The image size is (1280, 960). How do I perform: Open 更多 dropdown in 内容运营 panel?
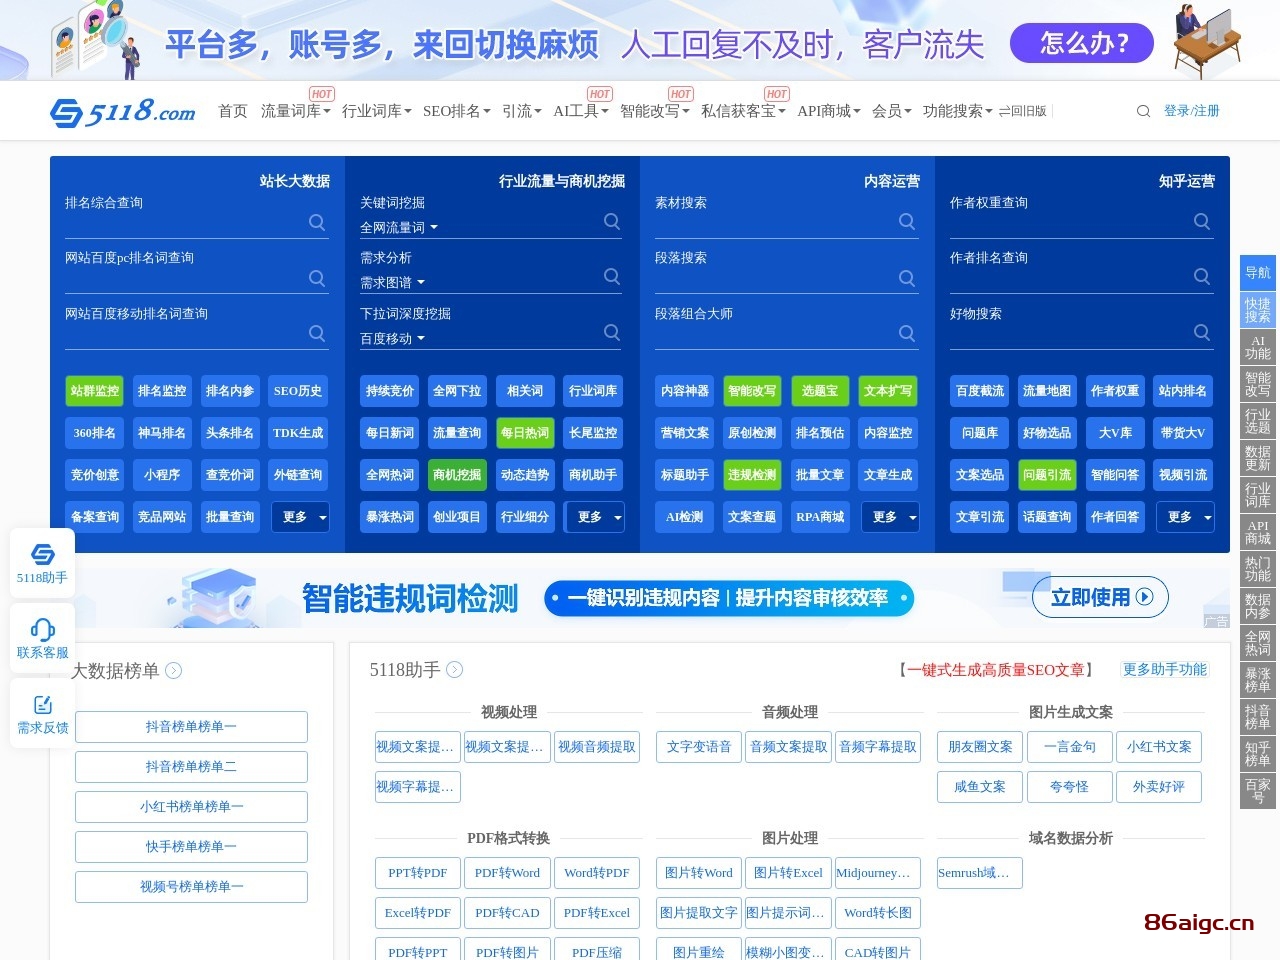(x=890, y=517)
